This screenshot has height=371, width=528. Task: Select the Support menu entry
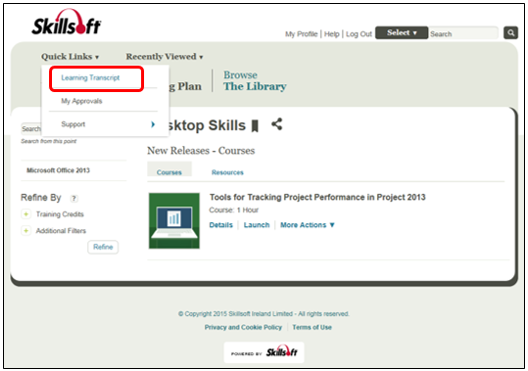[73, 124]
